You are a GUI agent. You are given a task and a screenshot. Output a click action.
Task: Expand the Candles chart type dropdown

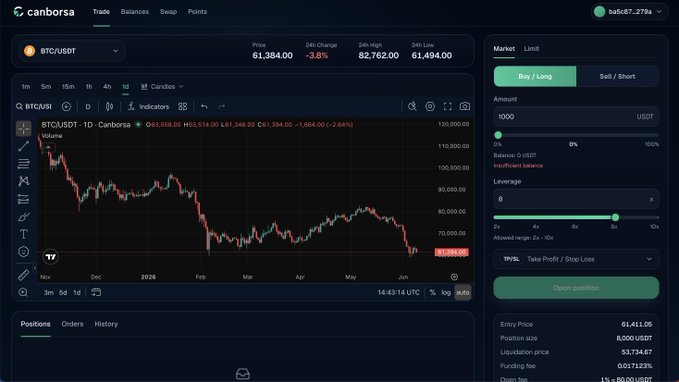[162, 87]
